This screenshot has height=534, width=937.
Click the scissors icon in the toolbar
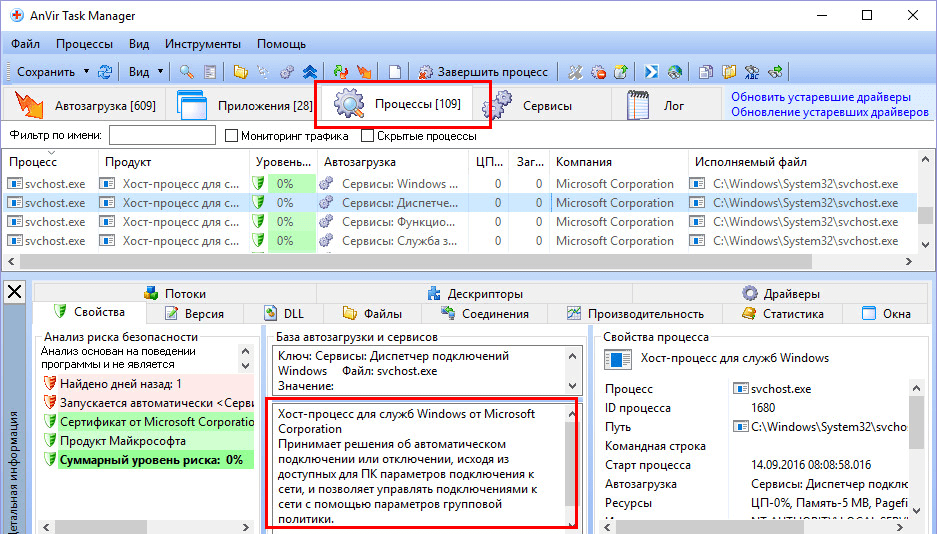575,72
